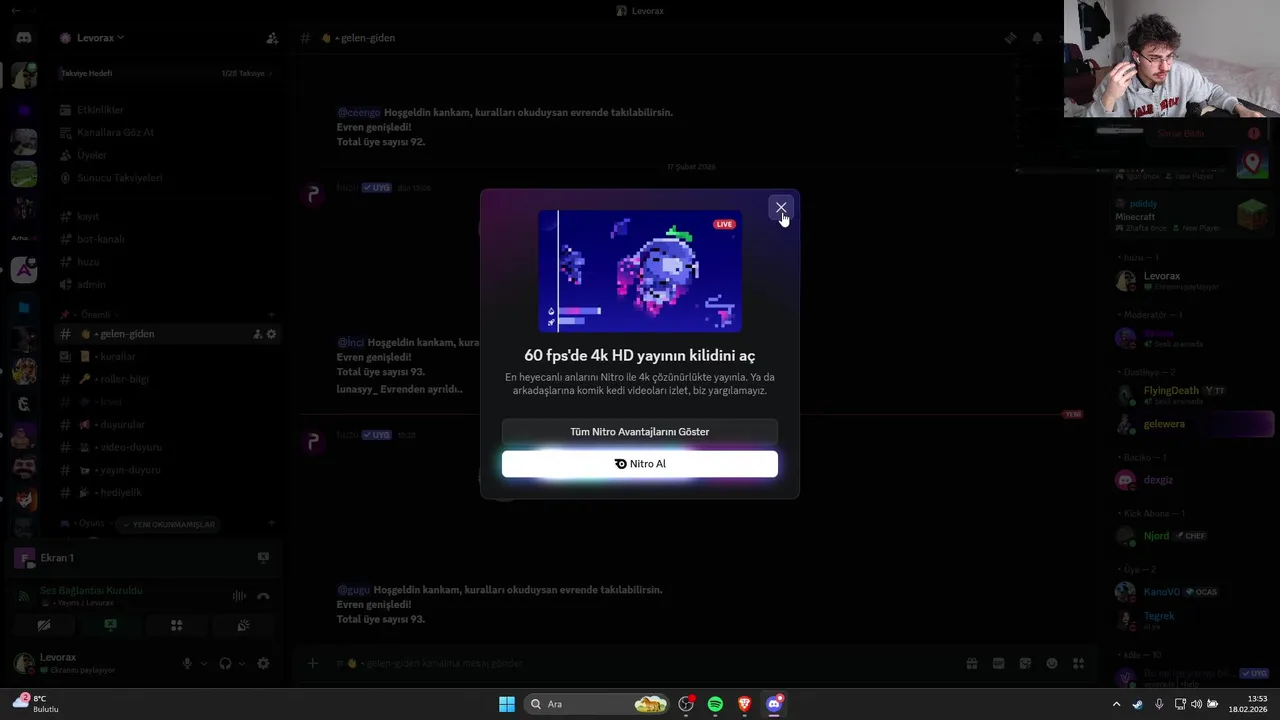The height and width of the screenshot is (720, 1280).
Task: Open gear settings for gelen-giden channel
Action: (271, 334)
